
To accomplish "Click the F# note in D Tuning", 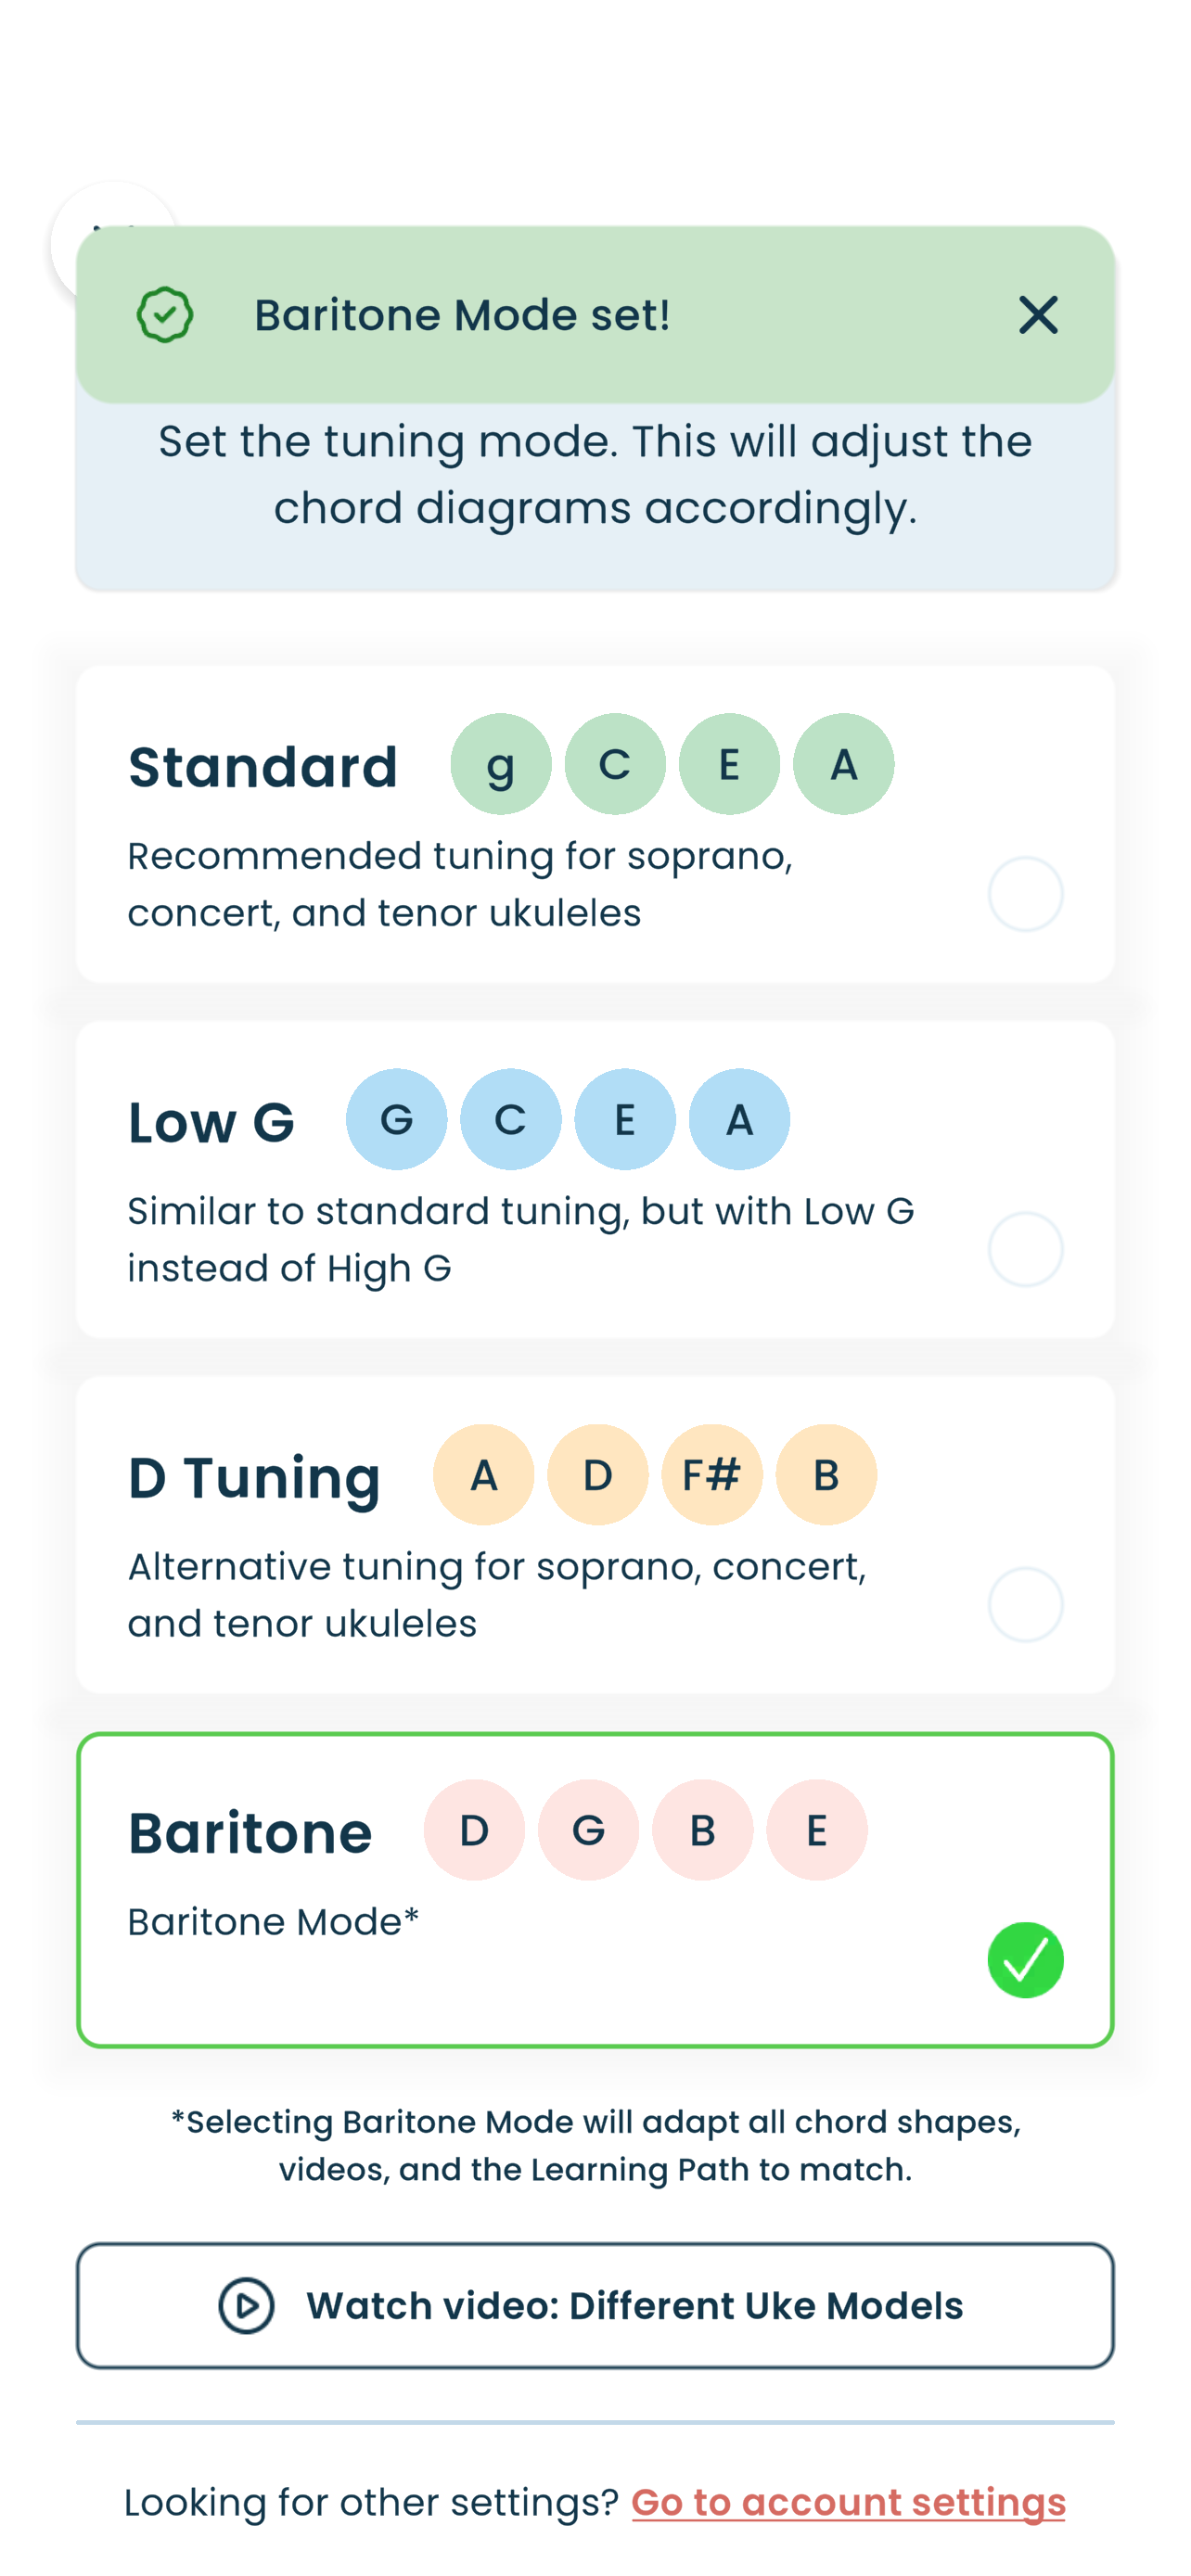I will coord(711,1474).
